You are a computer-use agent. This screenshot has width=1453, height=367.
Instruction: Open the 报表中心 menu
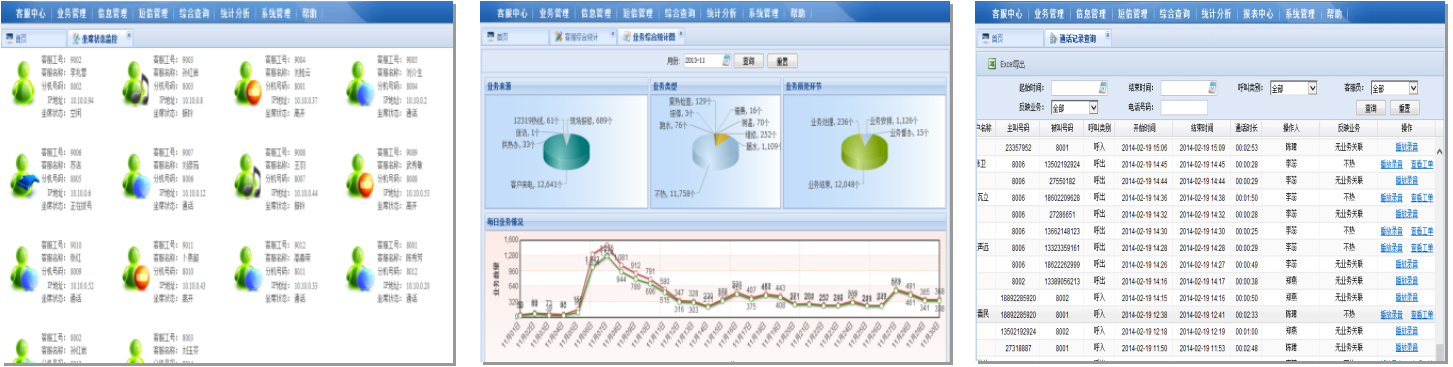(x=1258, y=14)
